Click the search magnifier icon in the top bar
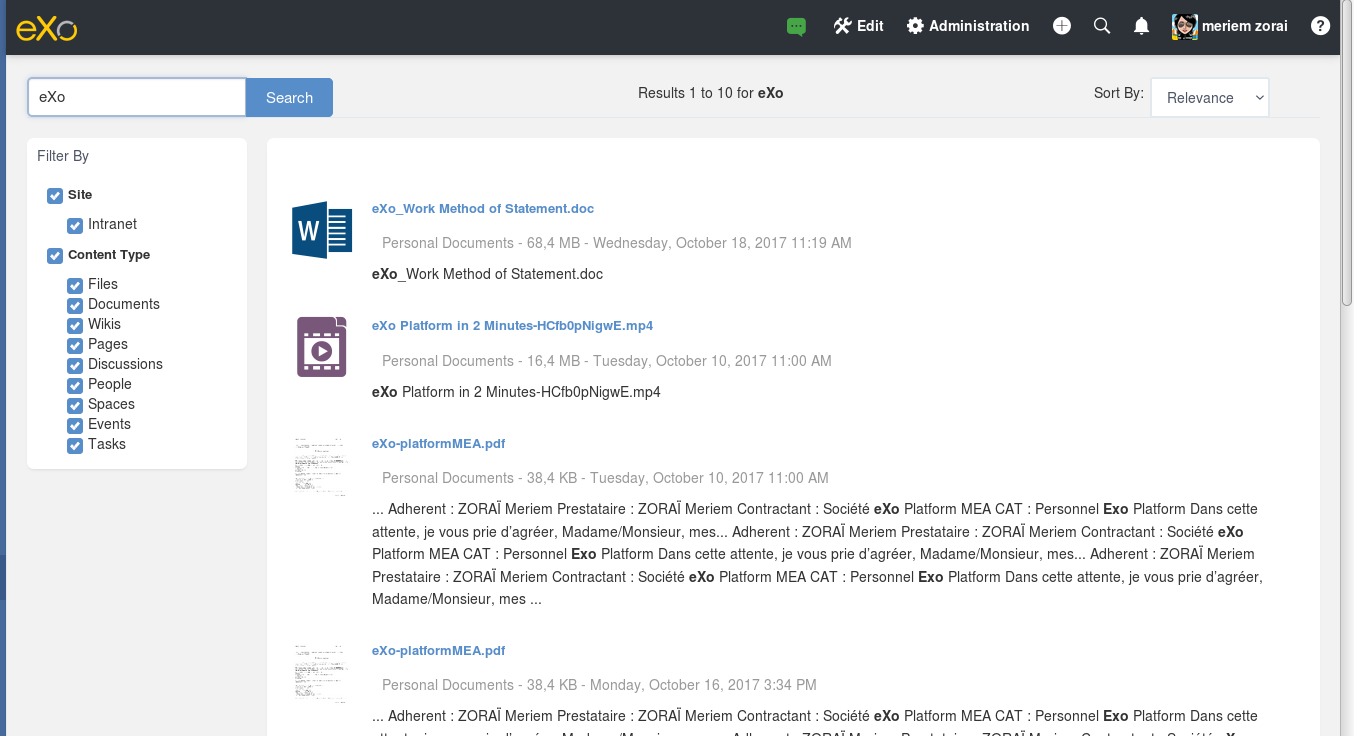The image size is (1354, 736). point(1102,26)
